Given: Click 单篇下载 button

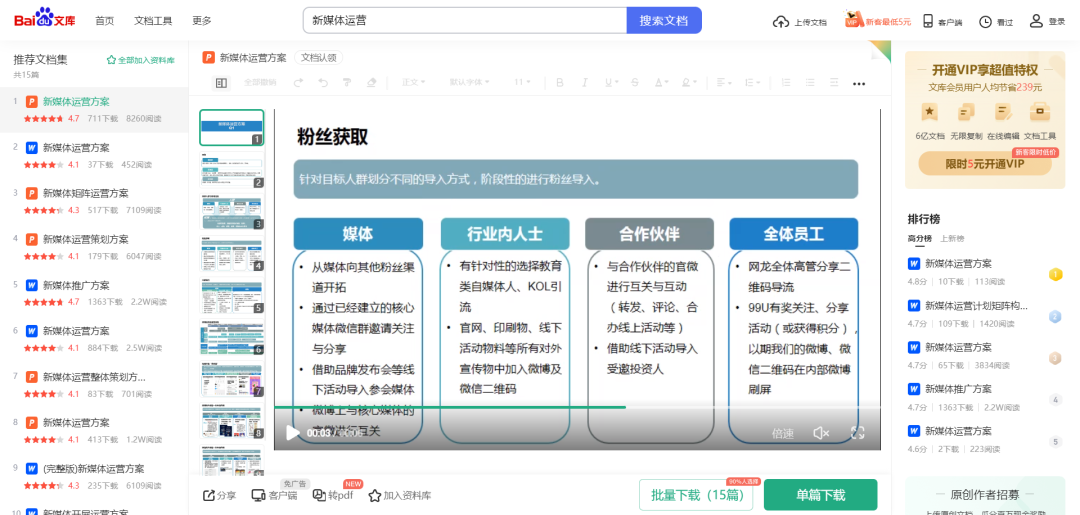Looking at the screenshot, I should pos(820,495).
